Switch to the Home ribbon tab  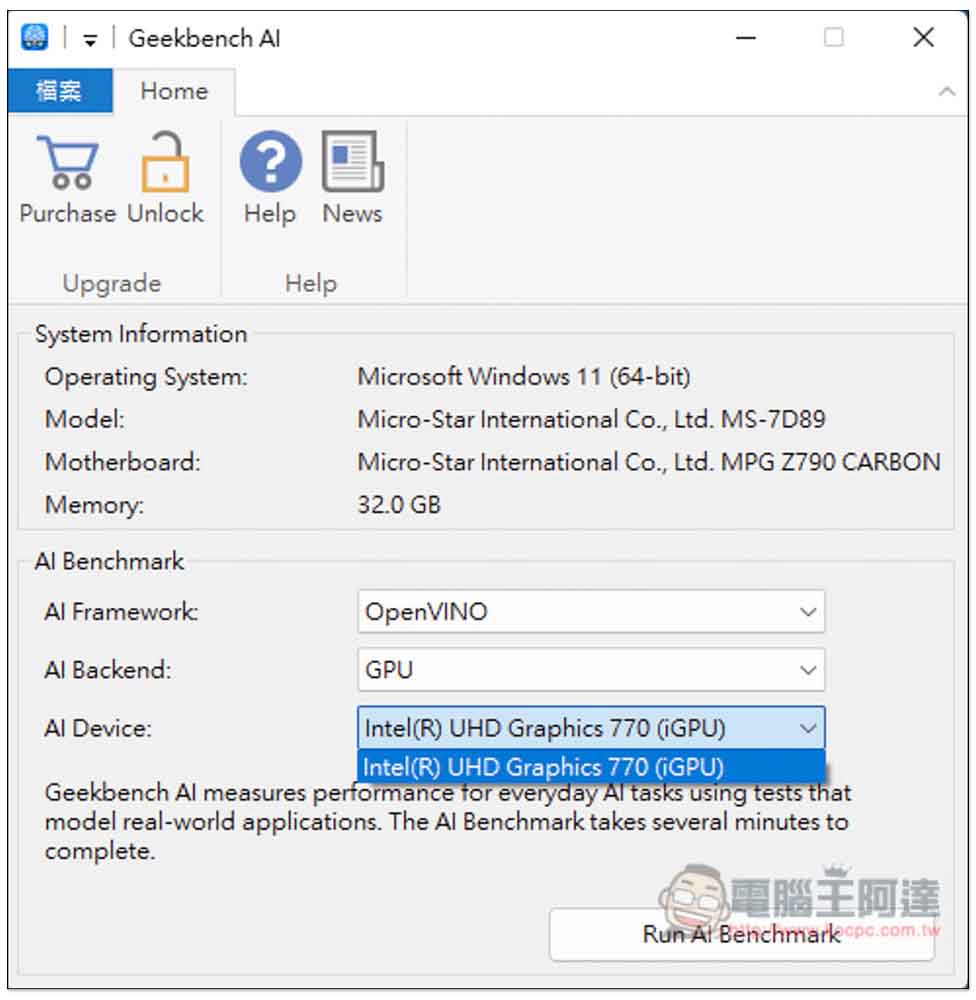point(174,91)
